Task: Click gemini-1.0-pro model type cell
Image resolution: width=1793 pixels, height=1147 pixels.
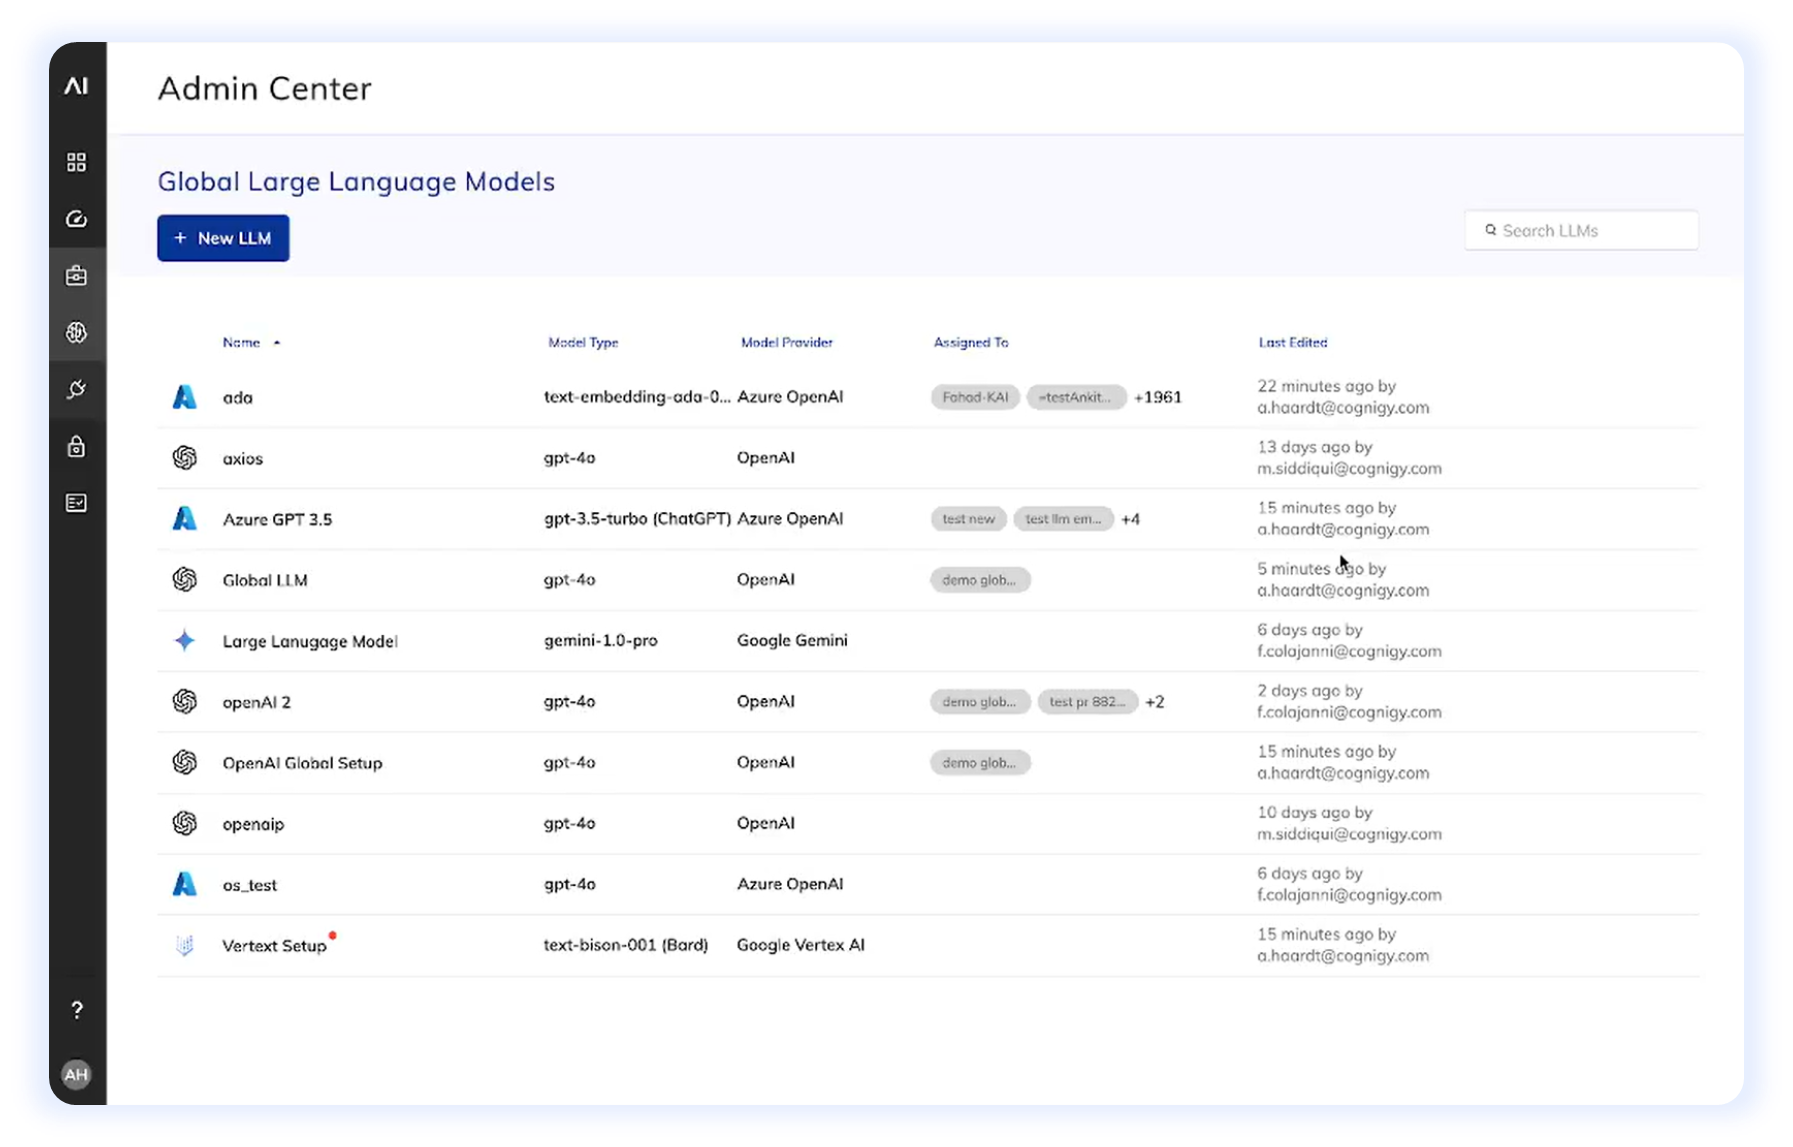Action: [600, 641]
